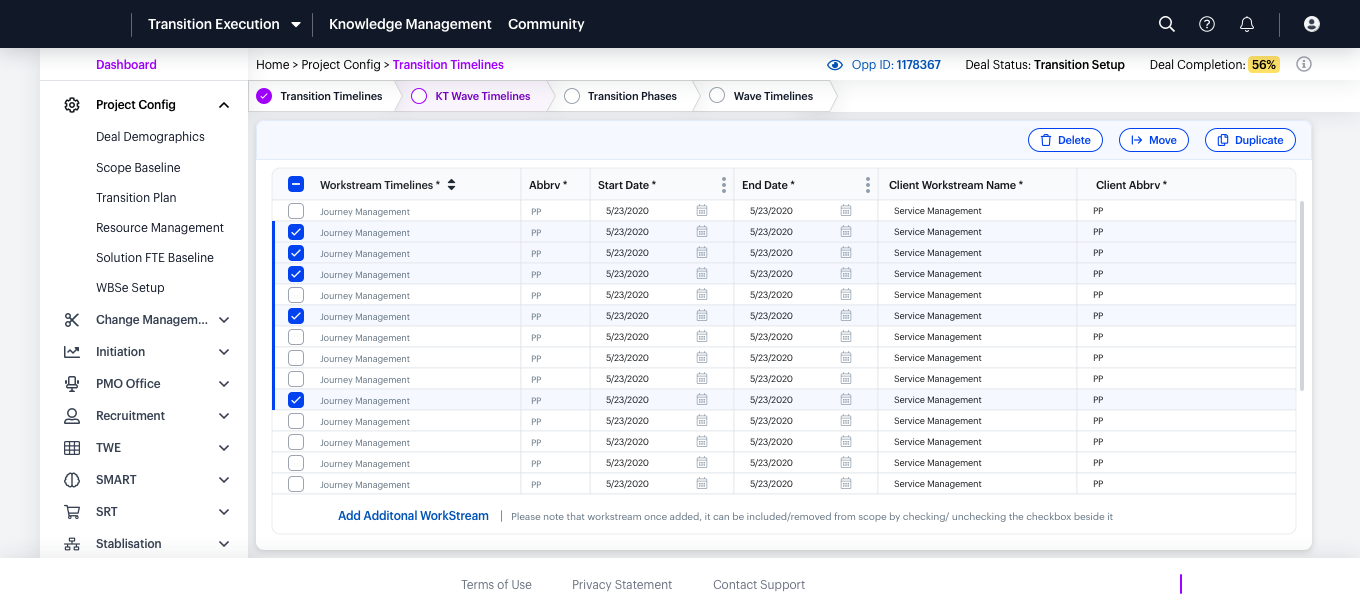The image size is (1360, 606).
Task: Click the PMO Office icon
Action: [x=72, y=384]
